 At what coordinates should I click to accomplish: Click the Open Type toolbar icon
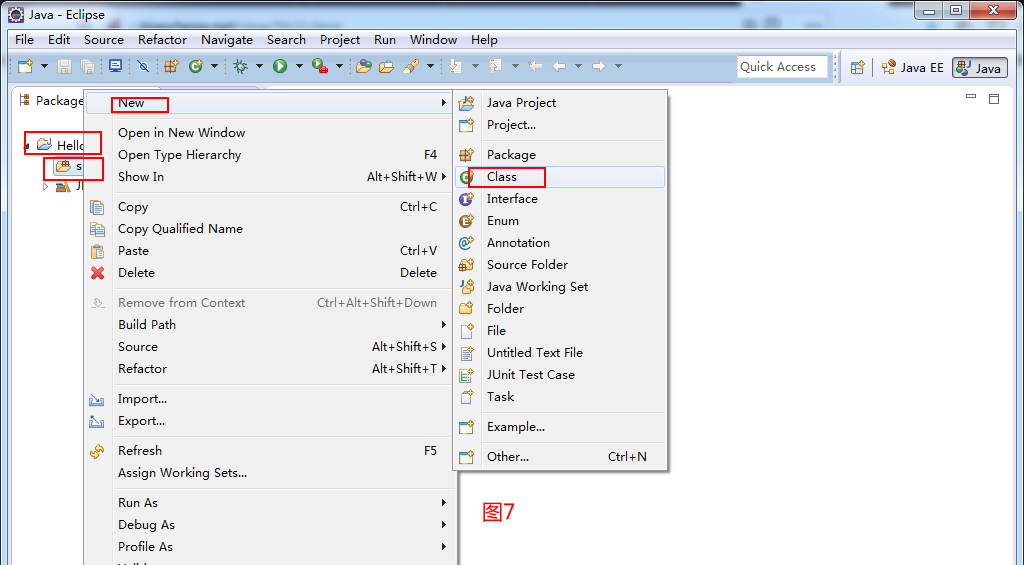(x=364, y=66)
